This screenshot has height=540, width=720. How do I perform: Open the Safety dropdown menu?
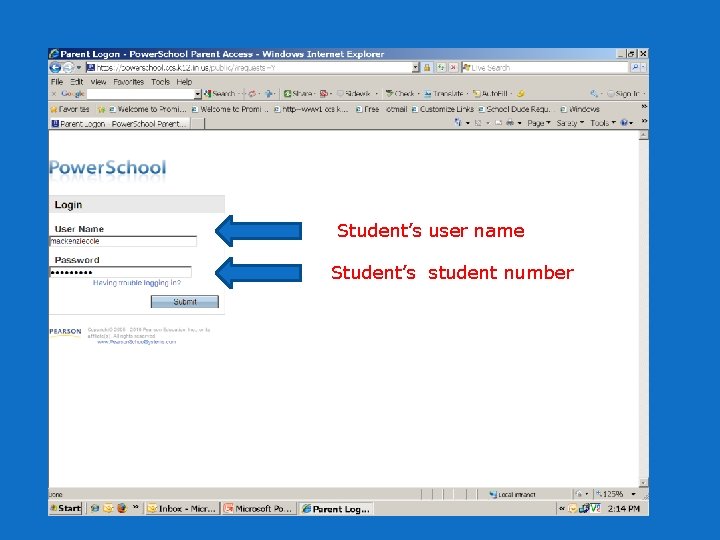click(x=570, y=123)
